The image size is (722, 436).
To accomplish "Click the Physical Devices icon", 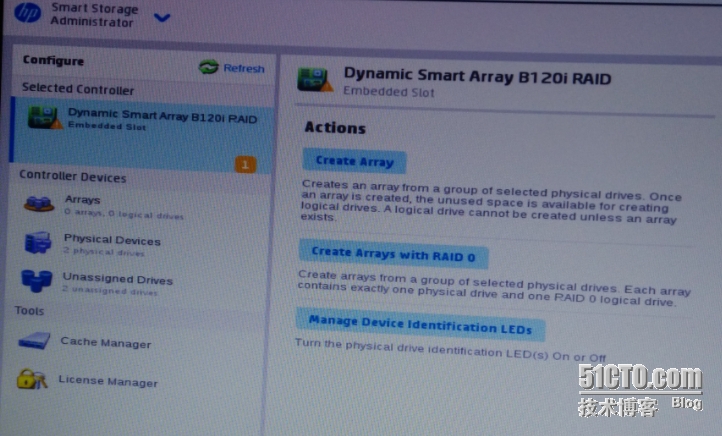I will (x=37, y=242).
